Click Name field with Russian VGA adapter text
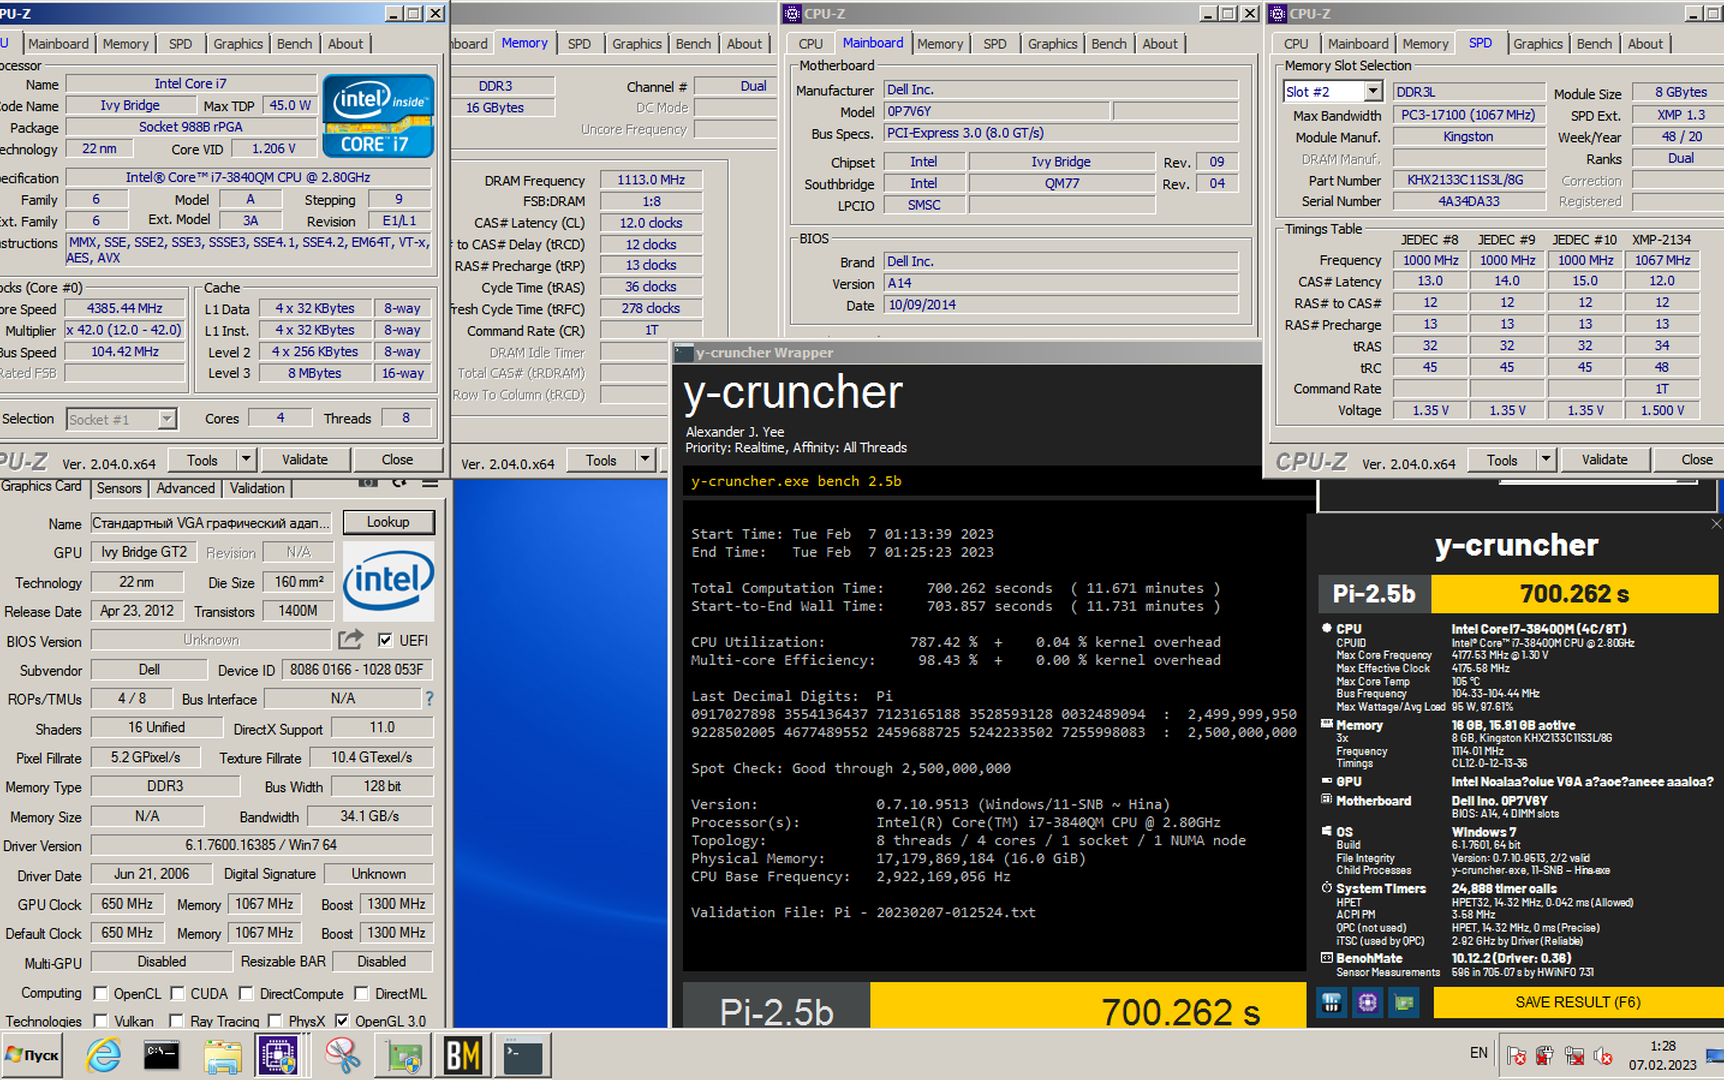This screenshot has height=1080, width=1724. [211, 523]
